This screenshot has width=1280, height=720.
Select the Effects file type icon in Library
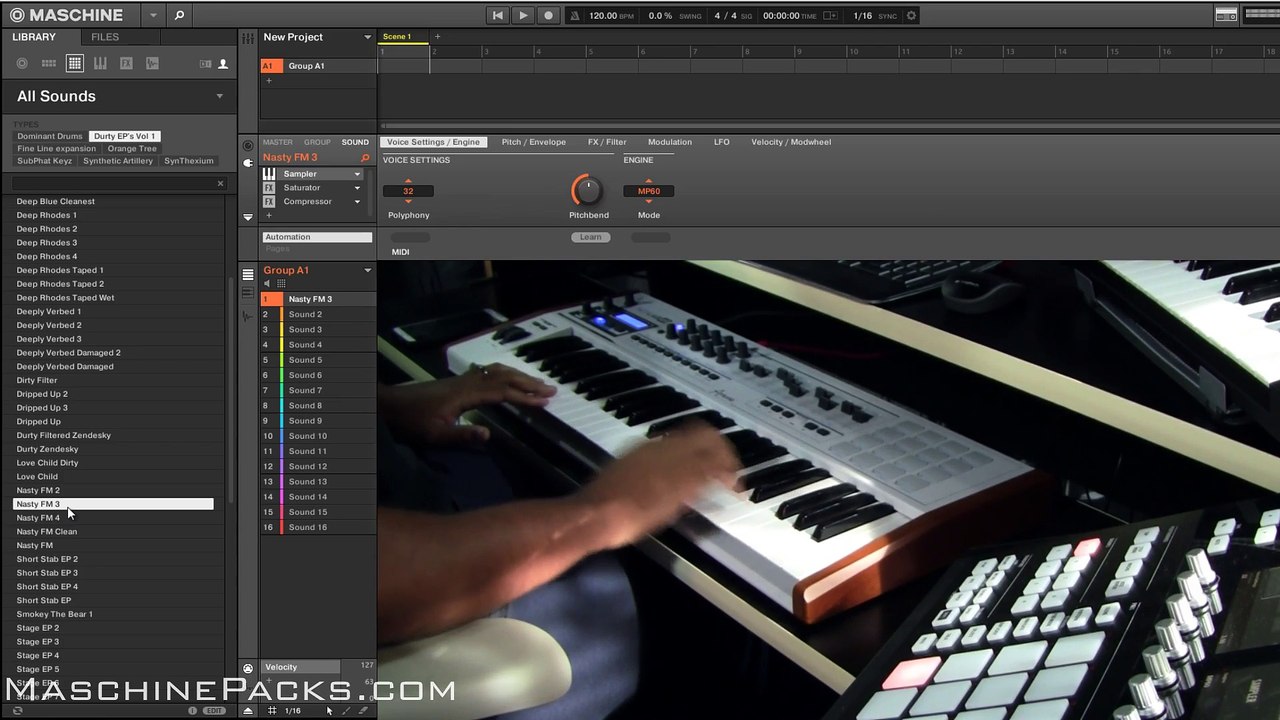pos(126,63)
